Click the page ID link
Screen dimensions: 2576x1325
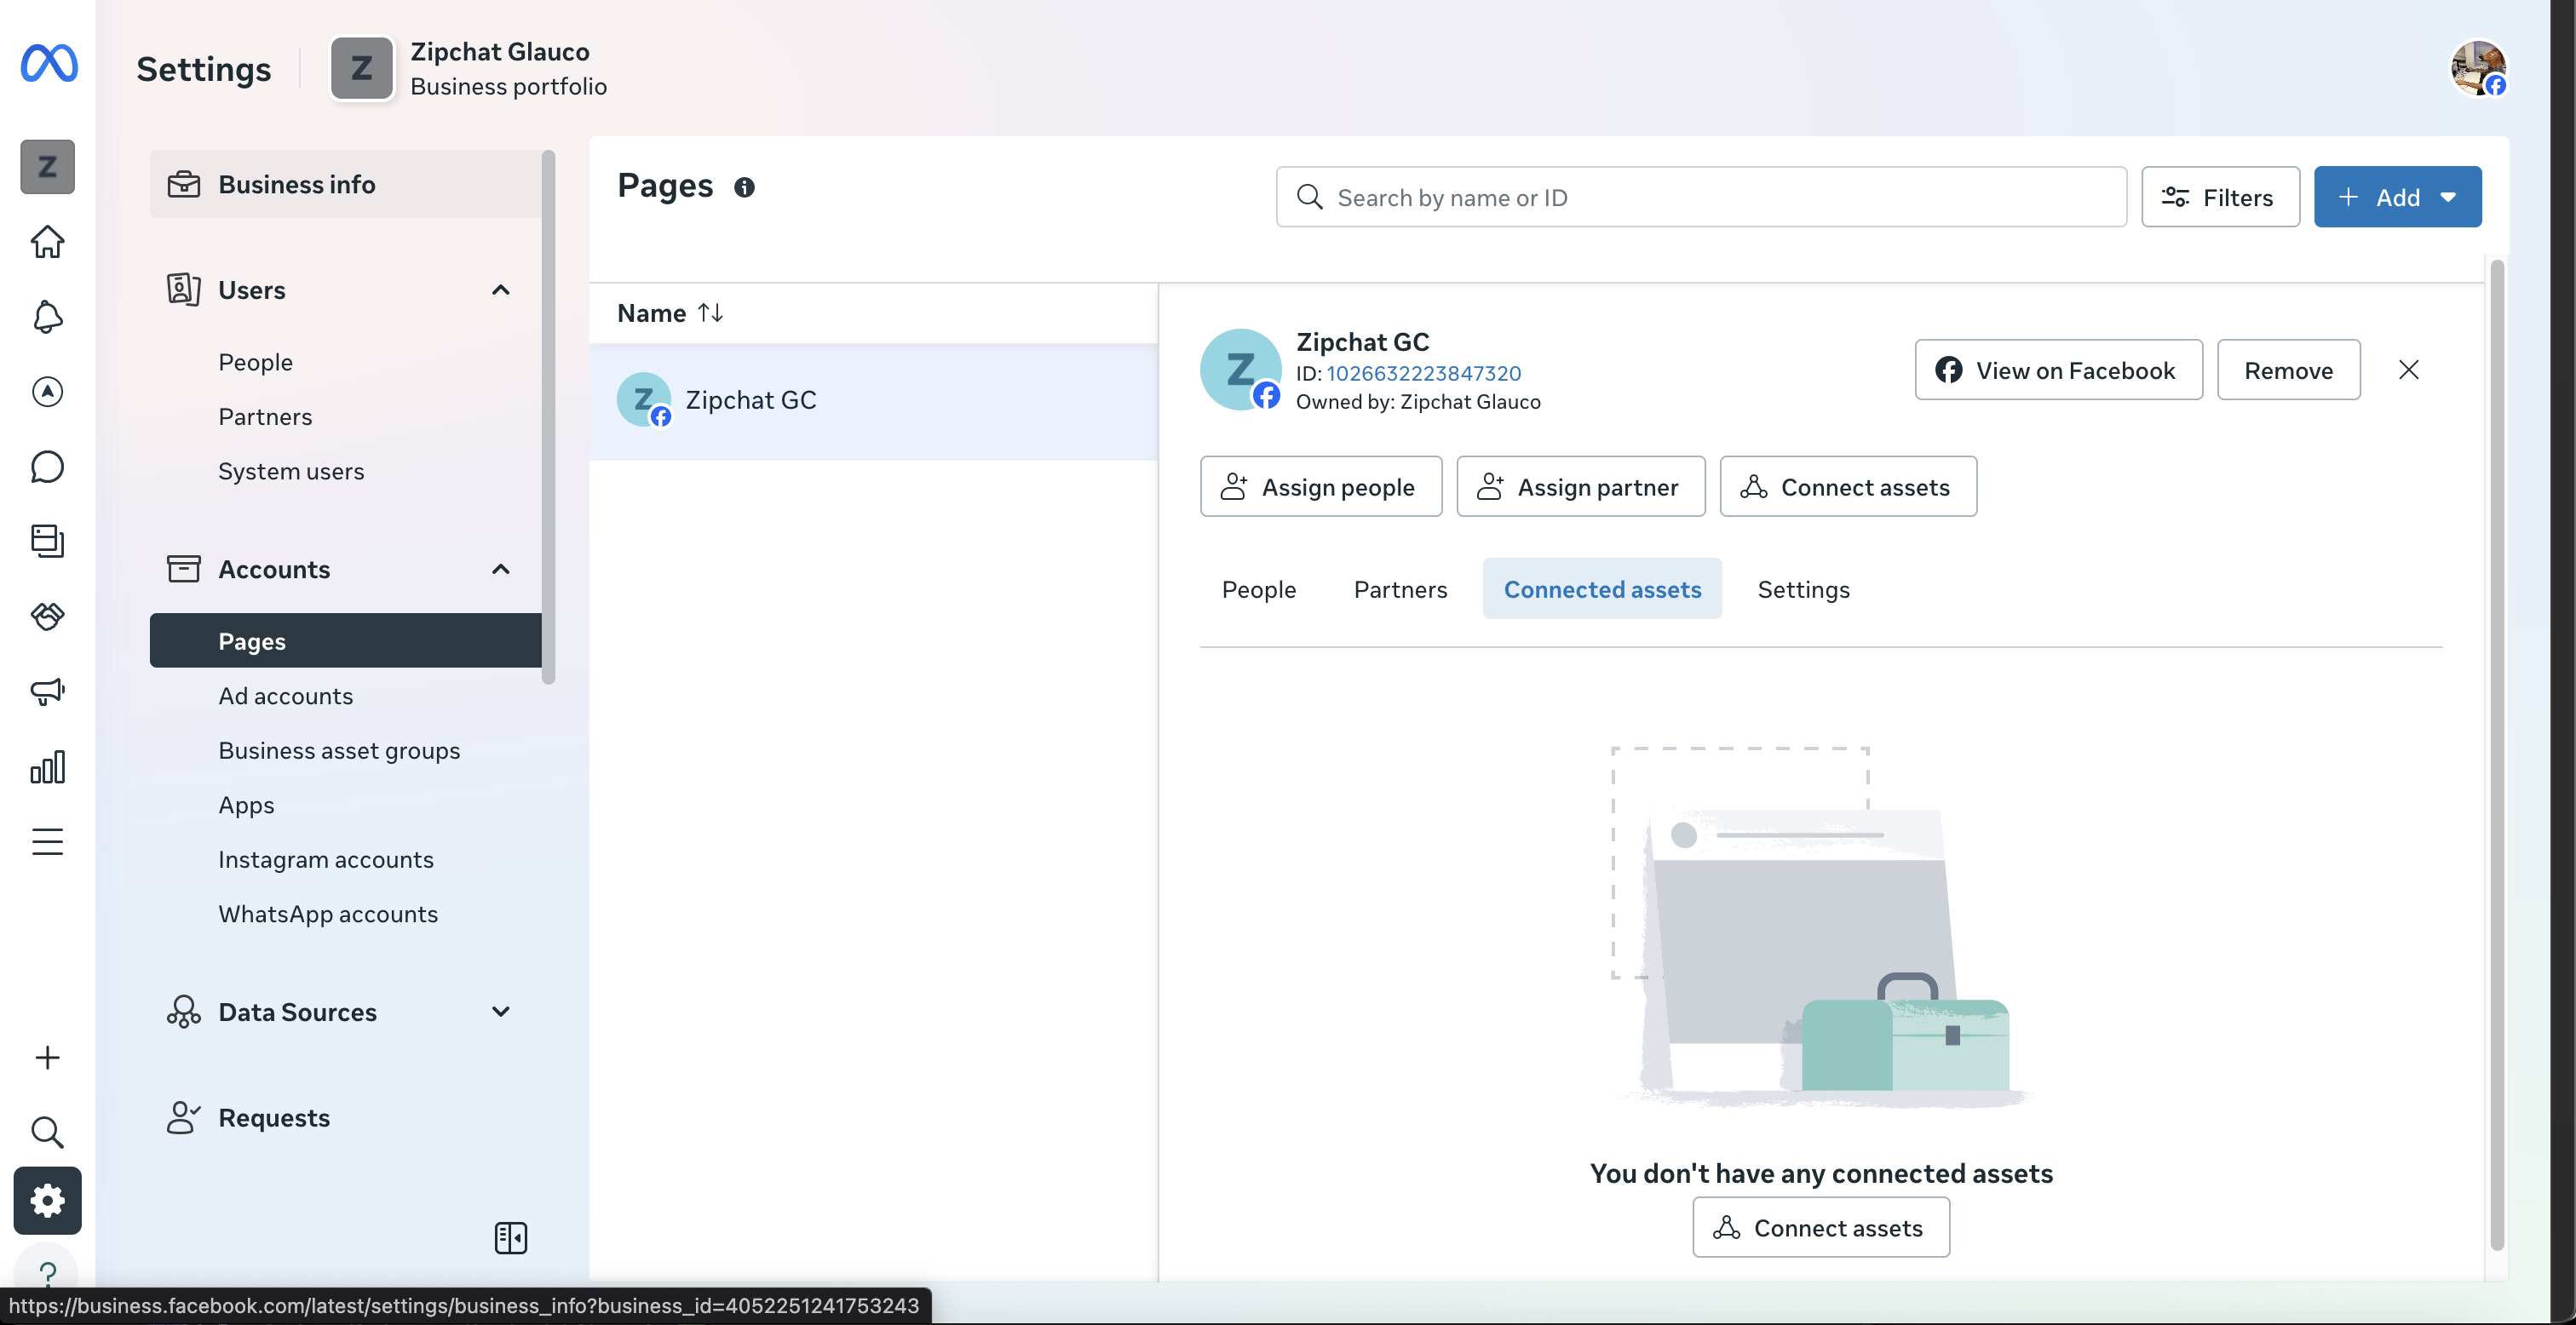tap(1423, 373)
